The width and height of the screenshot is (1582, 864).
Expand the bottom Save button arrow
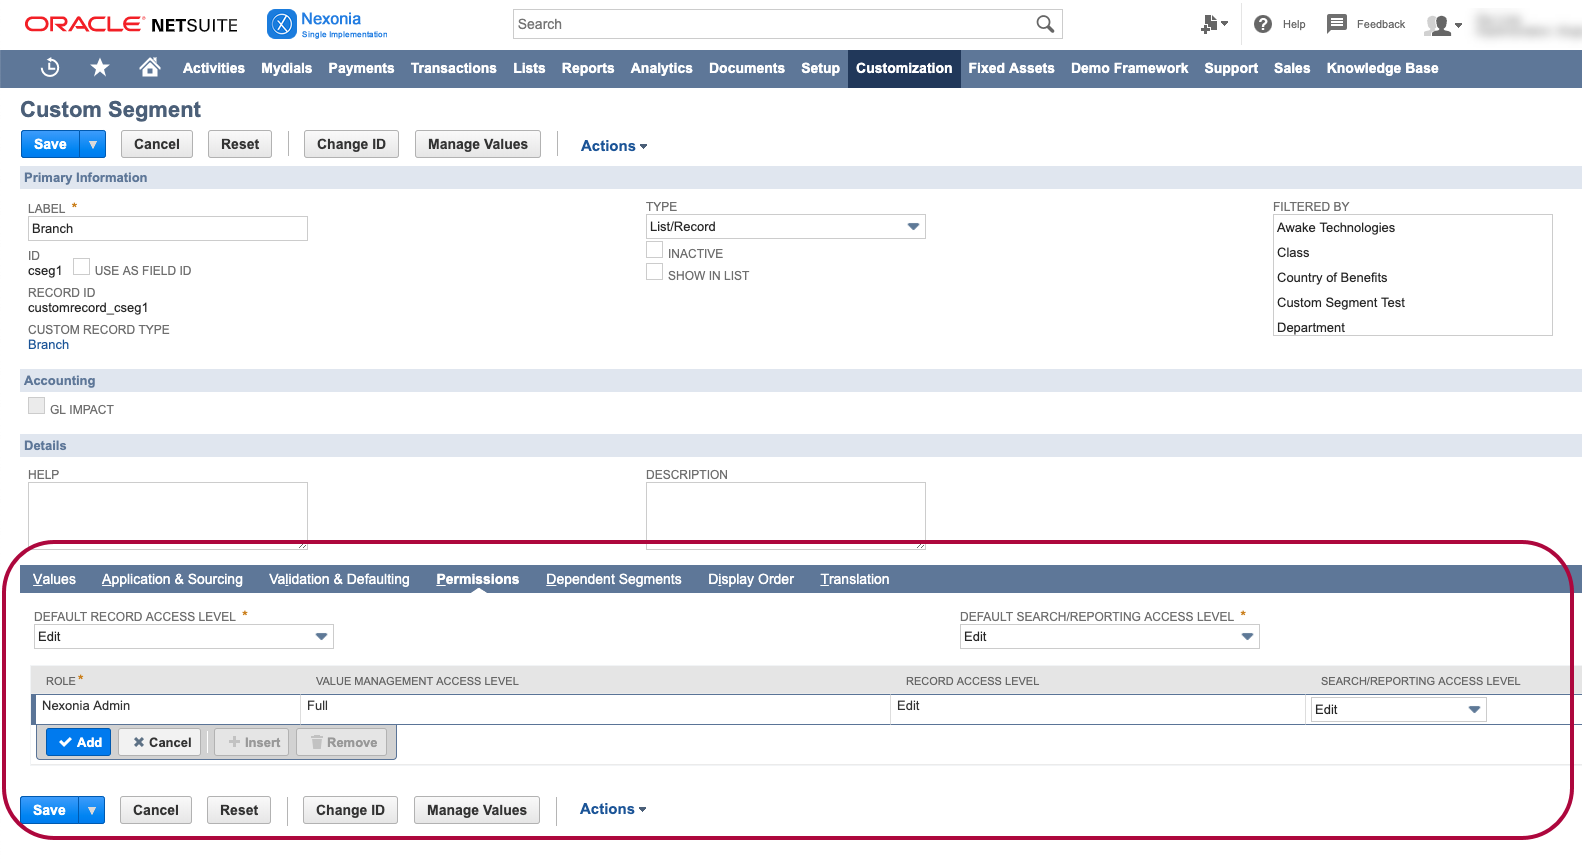(92, 810)
